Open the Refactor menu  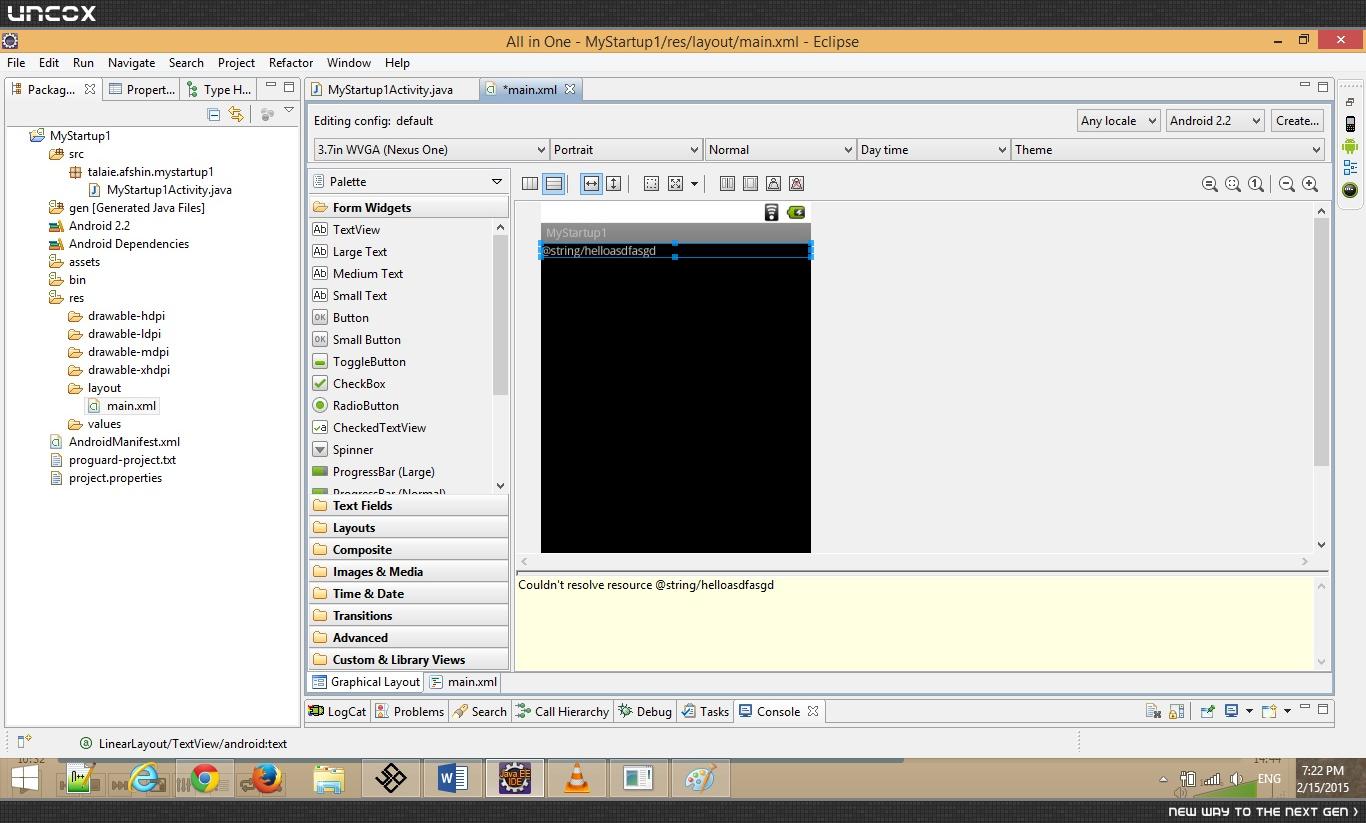[291, 63]
